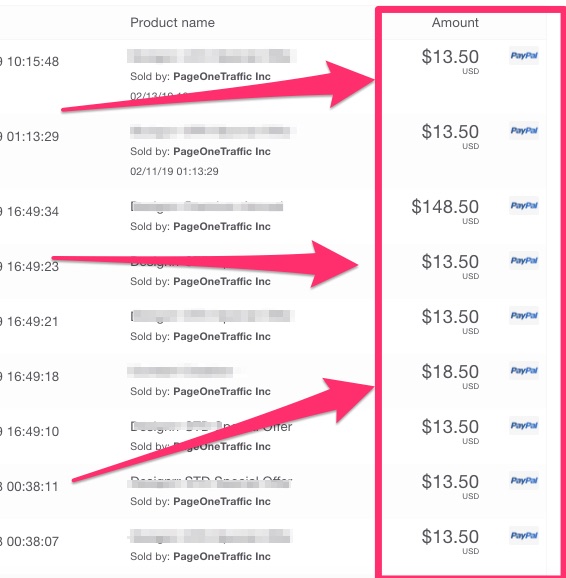
Task: Open blurred product name on 16:49:21 row
Action: (212, 316)
